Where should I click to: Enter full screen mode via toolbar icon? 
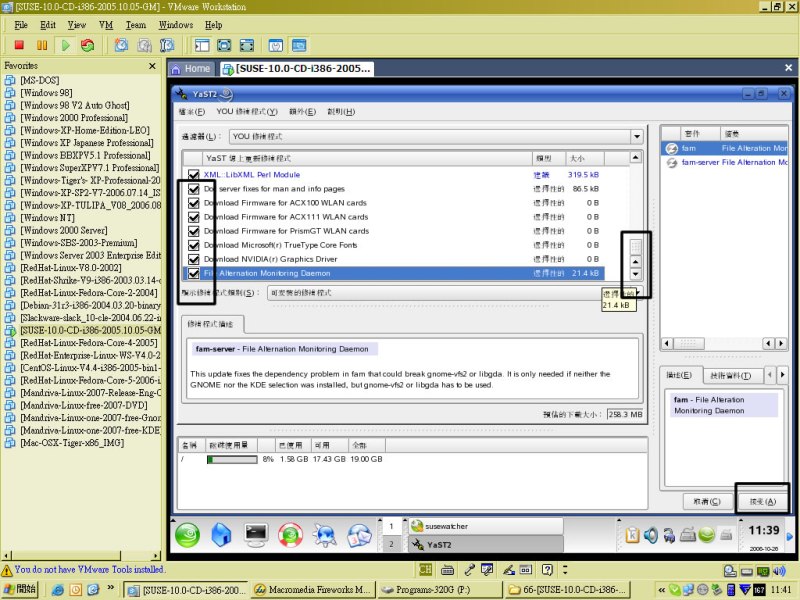pyautogui.click(x=246, y=45)
